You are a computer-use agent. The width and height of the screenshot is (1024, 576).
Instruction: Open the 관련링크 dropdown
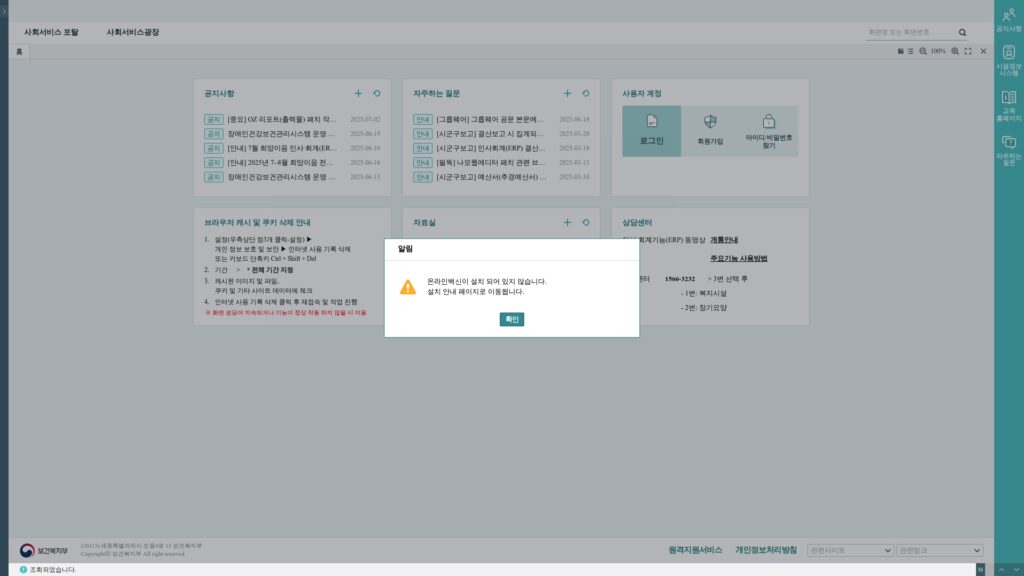(x=939, y=551)
